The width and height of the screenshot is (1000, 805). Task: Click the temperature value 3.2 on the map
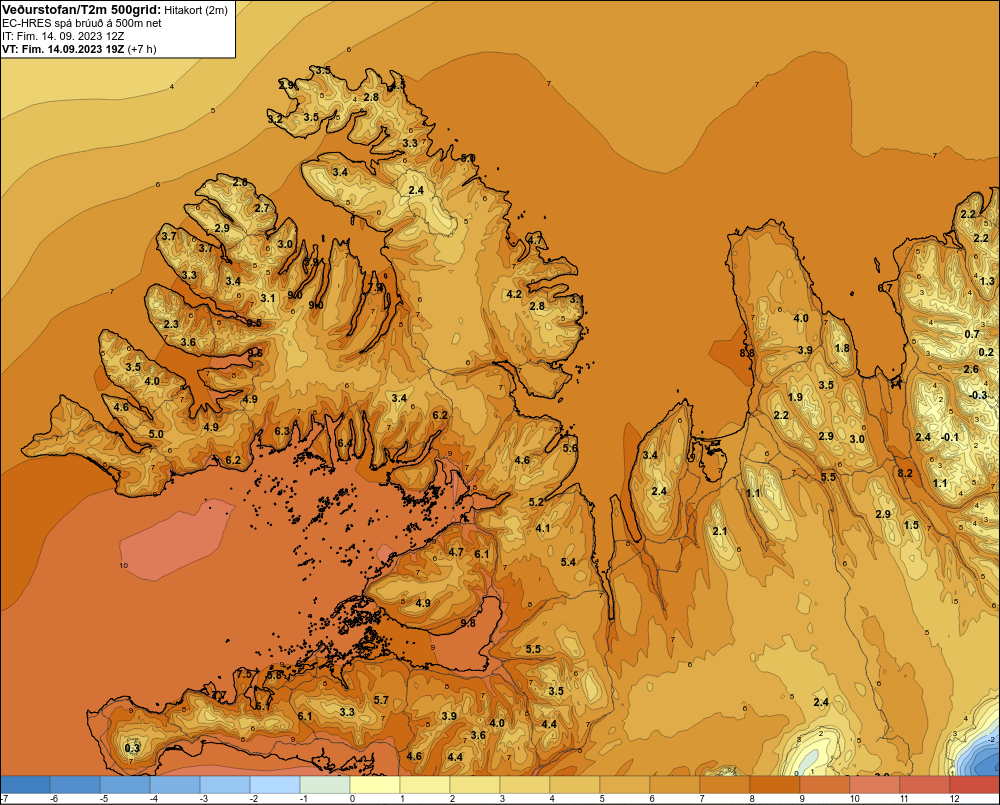[x=275, y=119]
